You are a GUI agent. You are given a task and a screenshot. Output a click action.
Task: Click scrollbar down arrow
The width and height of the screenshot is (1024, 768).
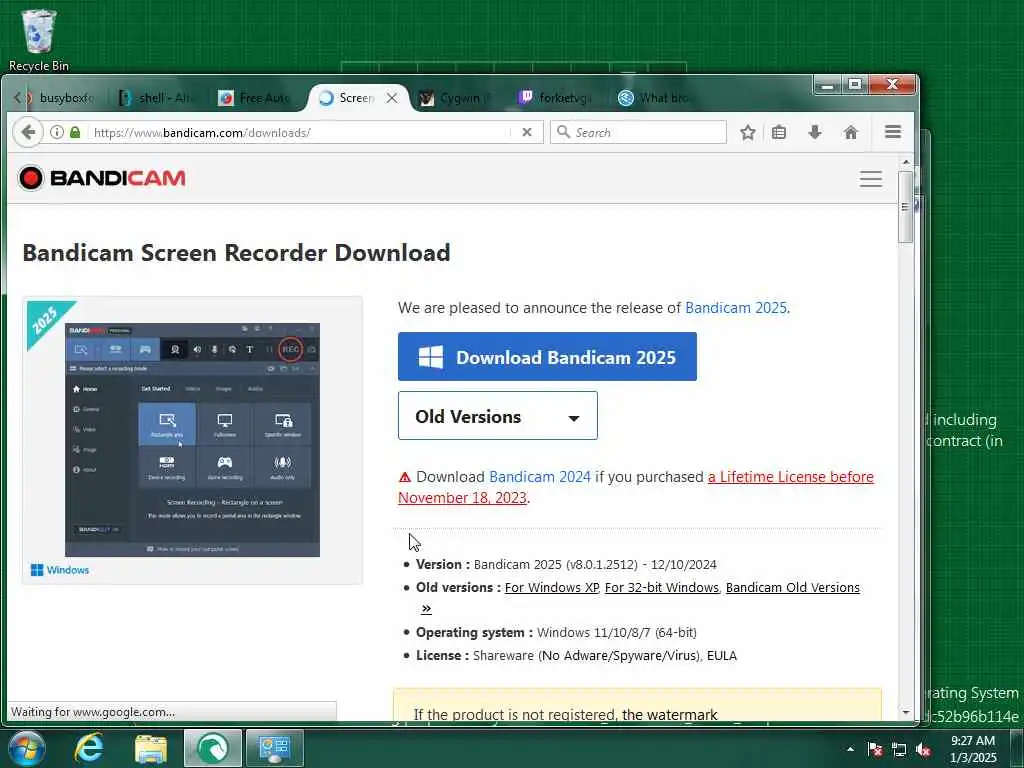click(905, 712)
